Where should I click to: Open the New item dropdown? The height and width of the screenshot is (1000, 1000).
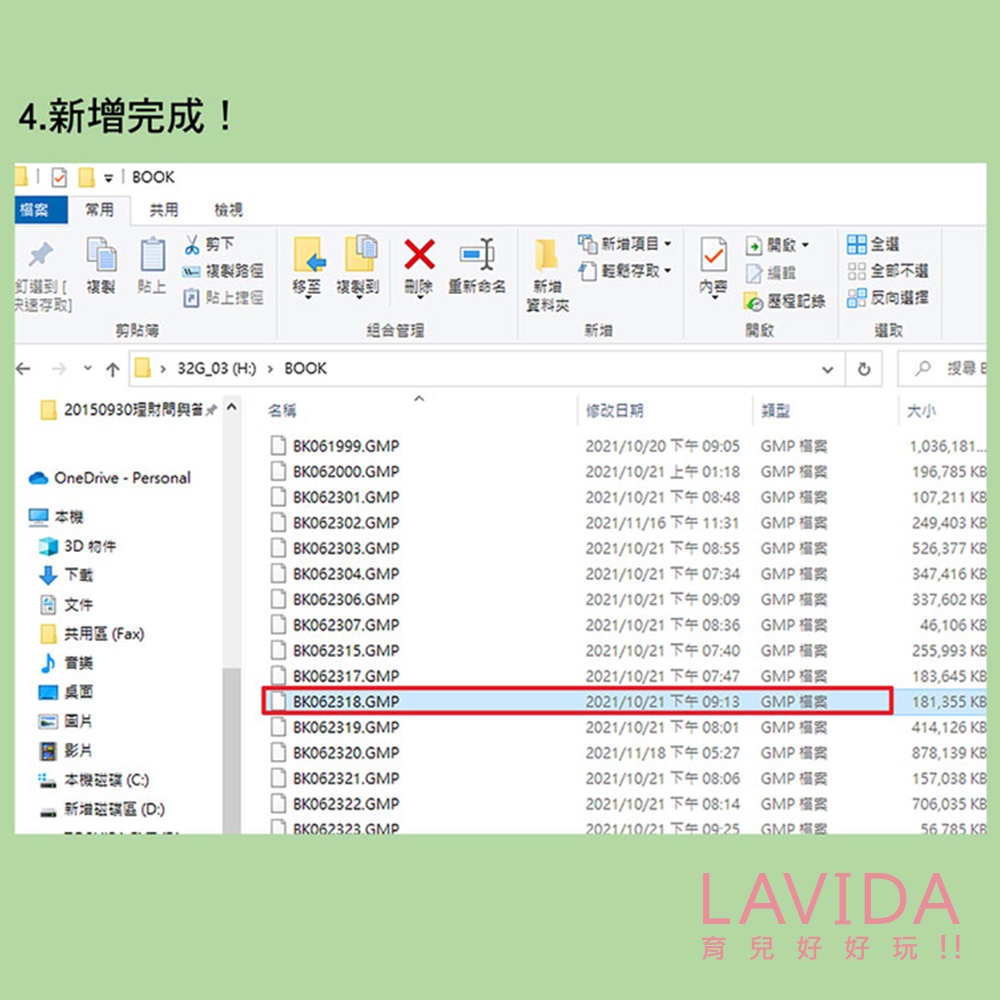(x=624, y=244)
